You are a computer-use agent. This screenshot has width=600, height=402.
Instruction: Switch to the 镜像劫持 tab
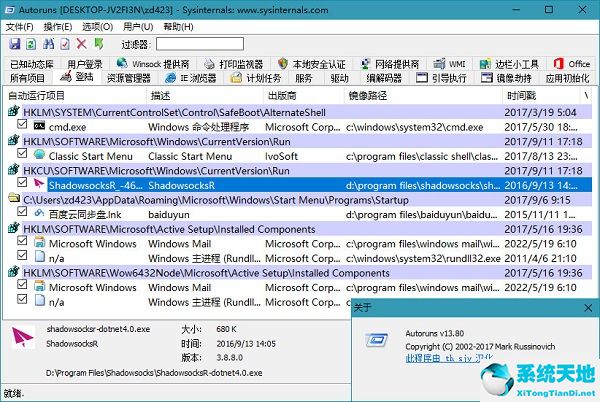tap(507, 78)
